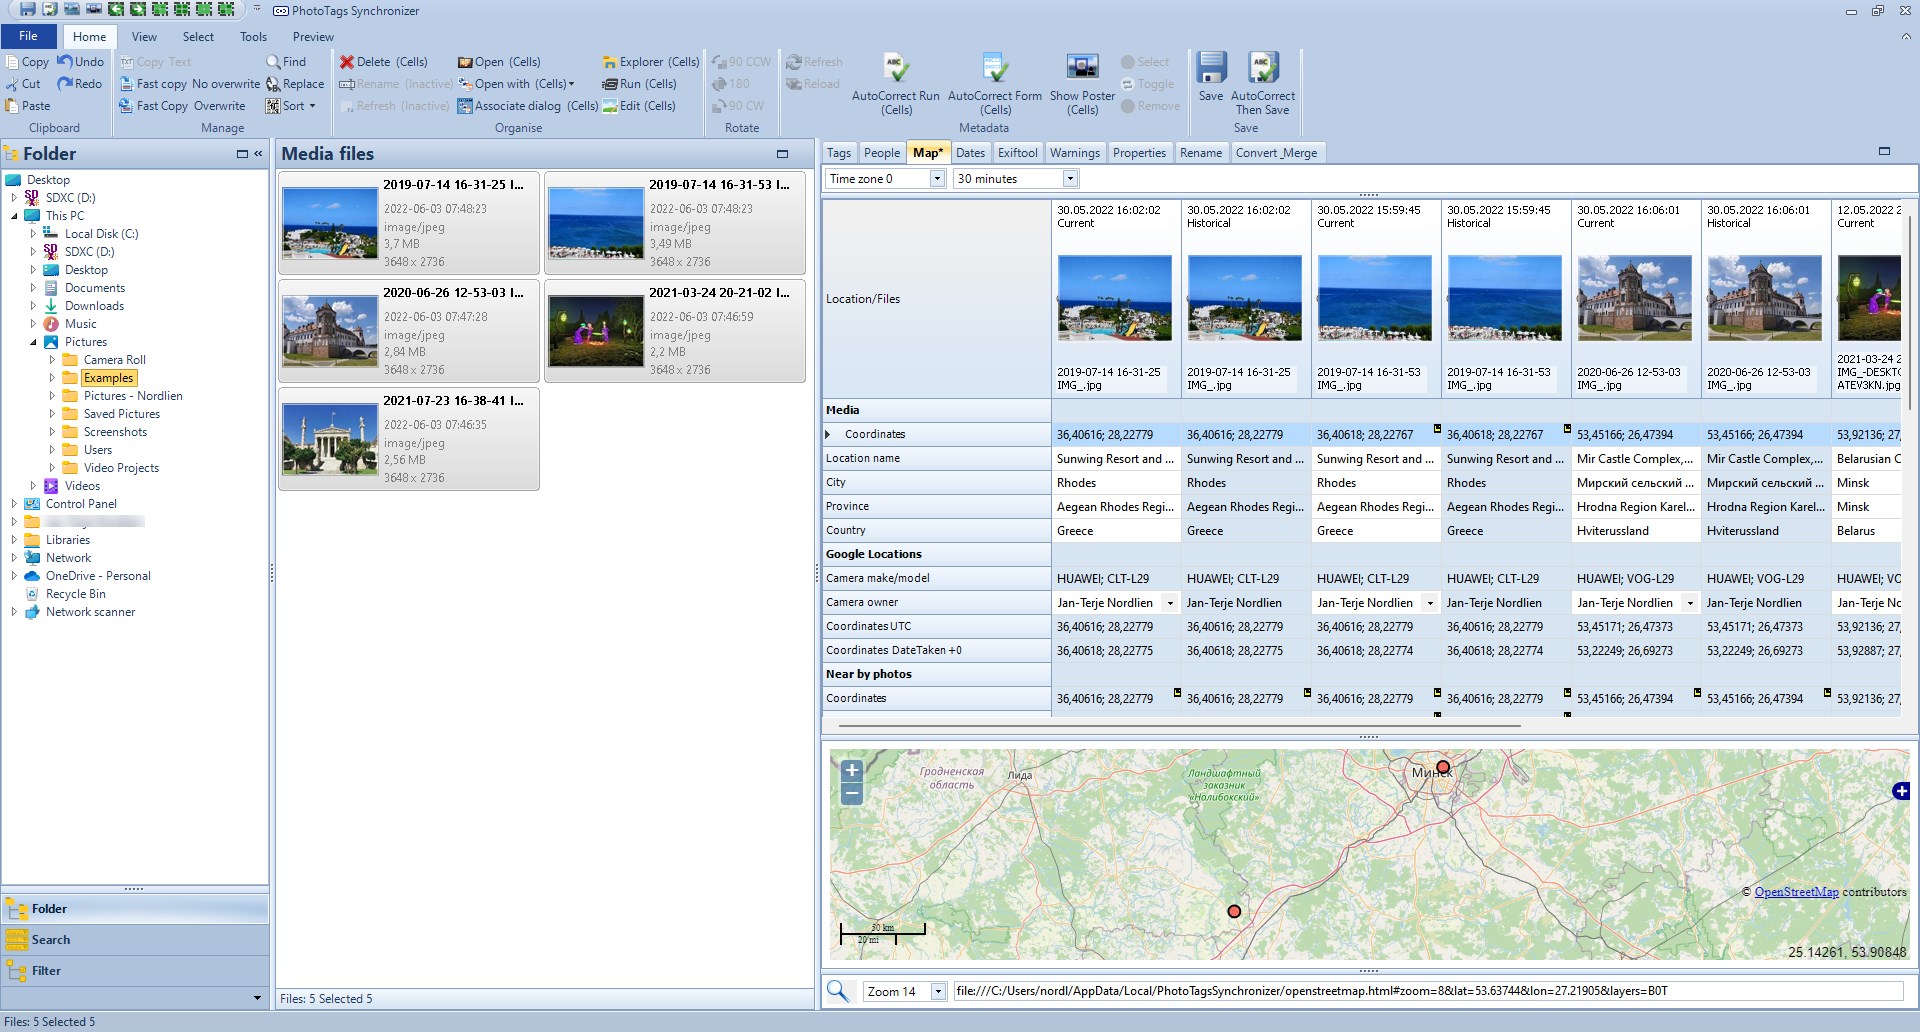Zoom out with map minus button
This screenshot has width=1920, height=1032.
tap(852, 794)
